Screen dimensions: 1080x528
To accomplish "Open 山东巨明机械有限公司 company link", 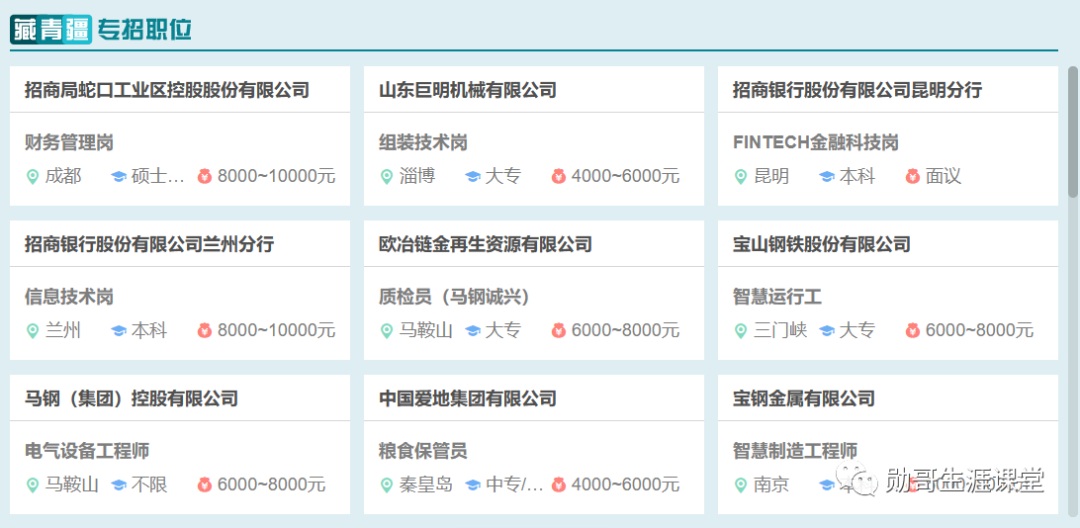I will tap(468, 89).
